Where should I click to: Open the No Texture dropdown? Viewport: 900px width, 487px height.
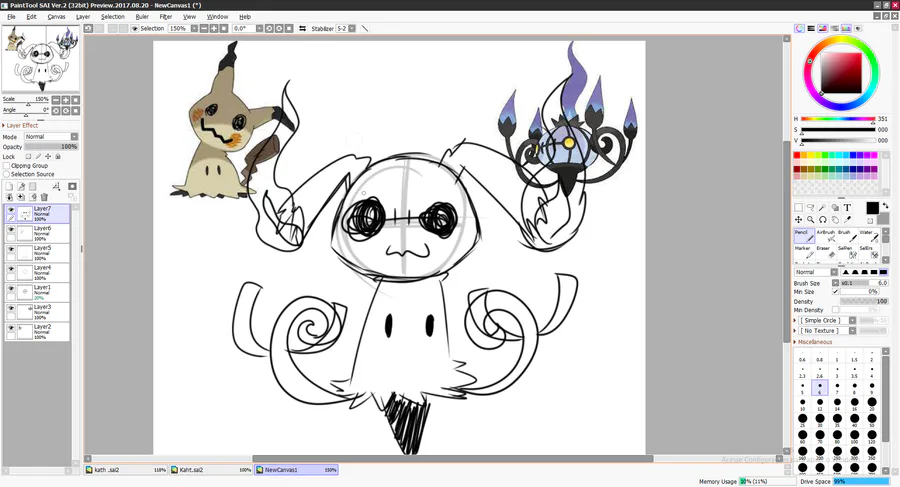click(x=852, y=331)
